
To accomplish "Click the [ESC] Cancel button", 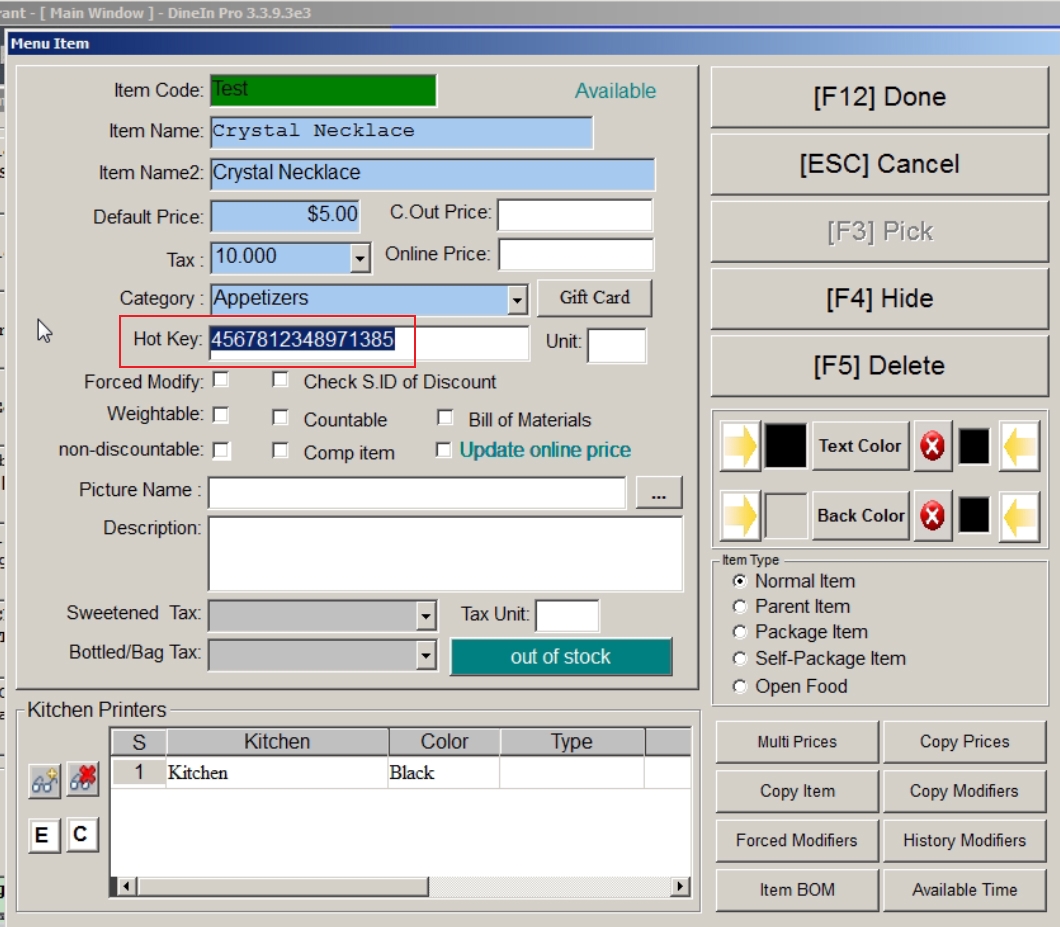I will click(879, 164).
